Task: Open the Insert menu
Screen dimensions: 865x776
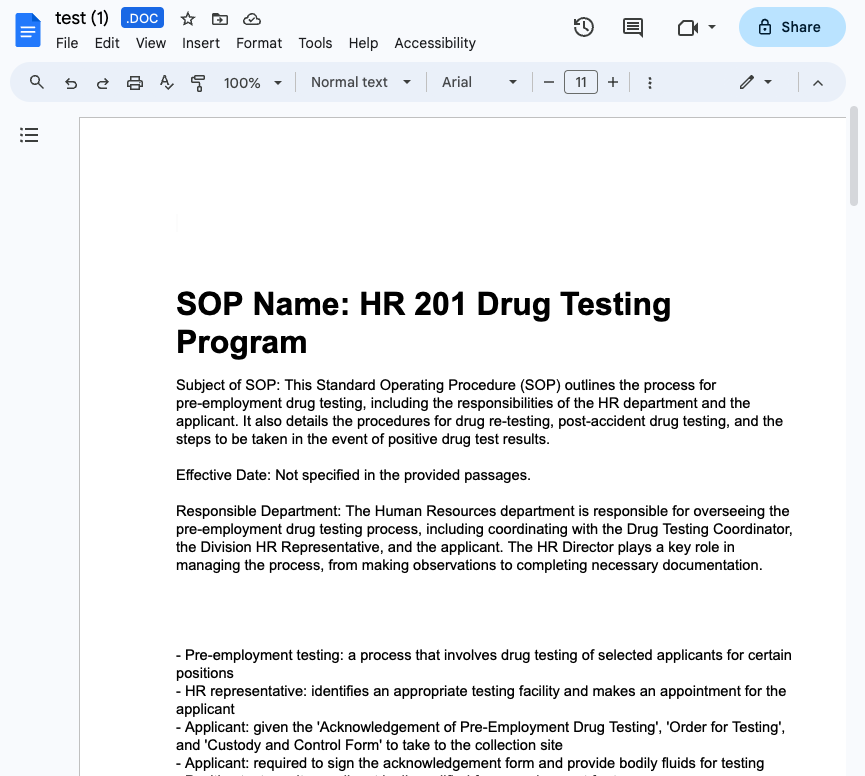Action: 201,43
